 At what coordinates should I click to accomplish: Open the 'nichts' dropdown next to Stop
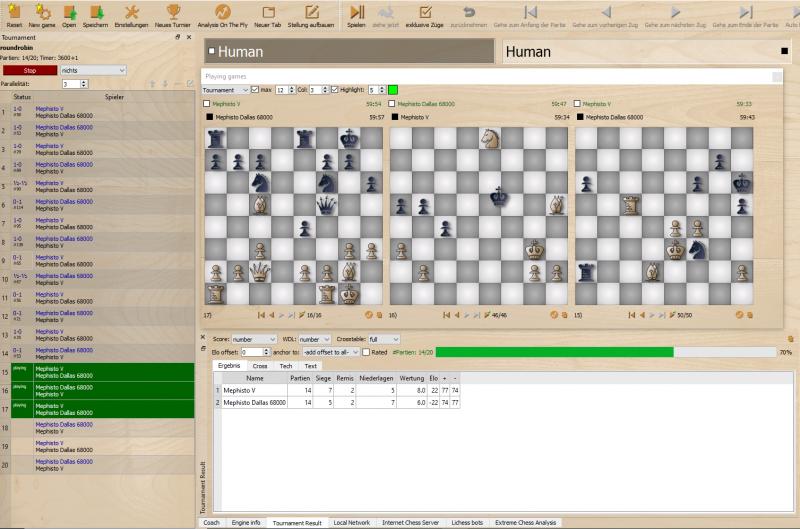(x=93, y=71)
